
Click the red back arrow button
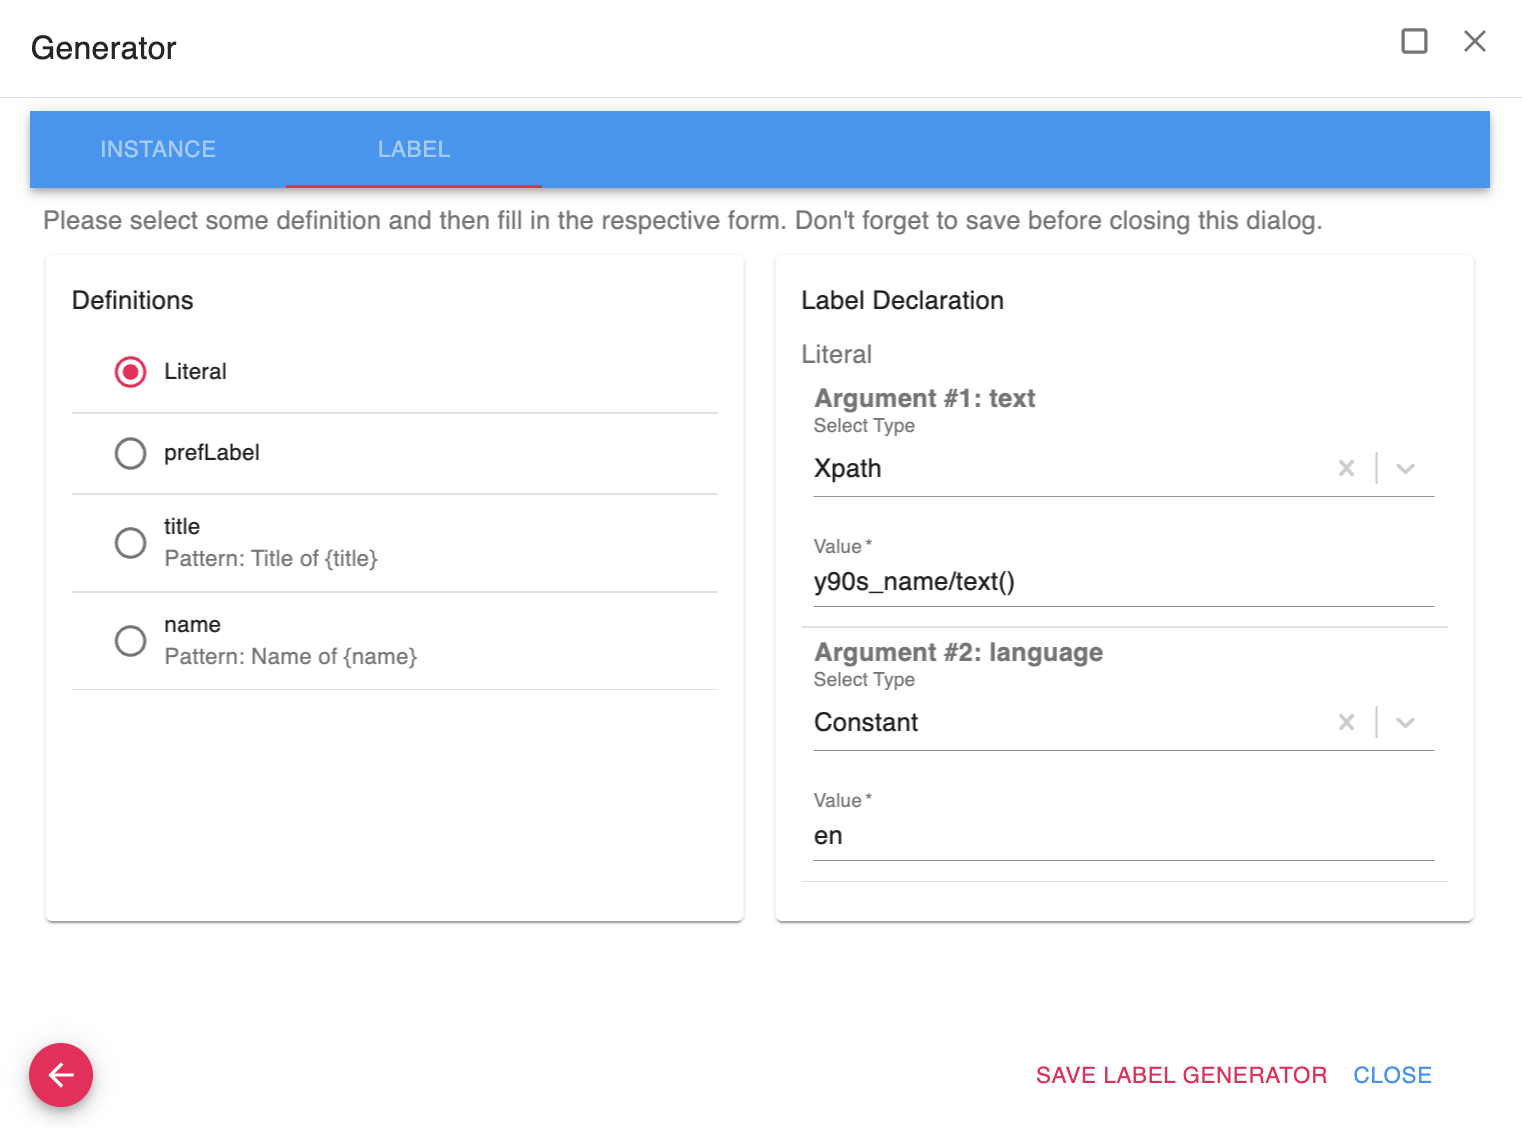61,1075
